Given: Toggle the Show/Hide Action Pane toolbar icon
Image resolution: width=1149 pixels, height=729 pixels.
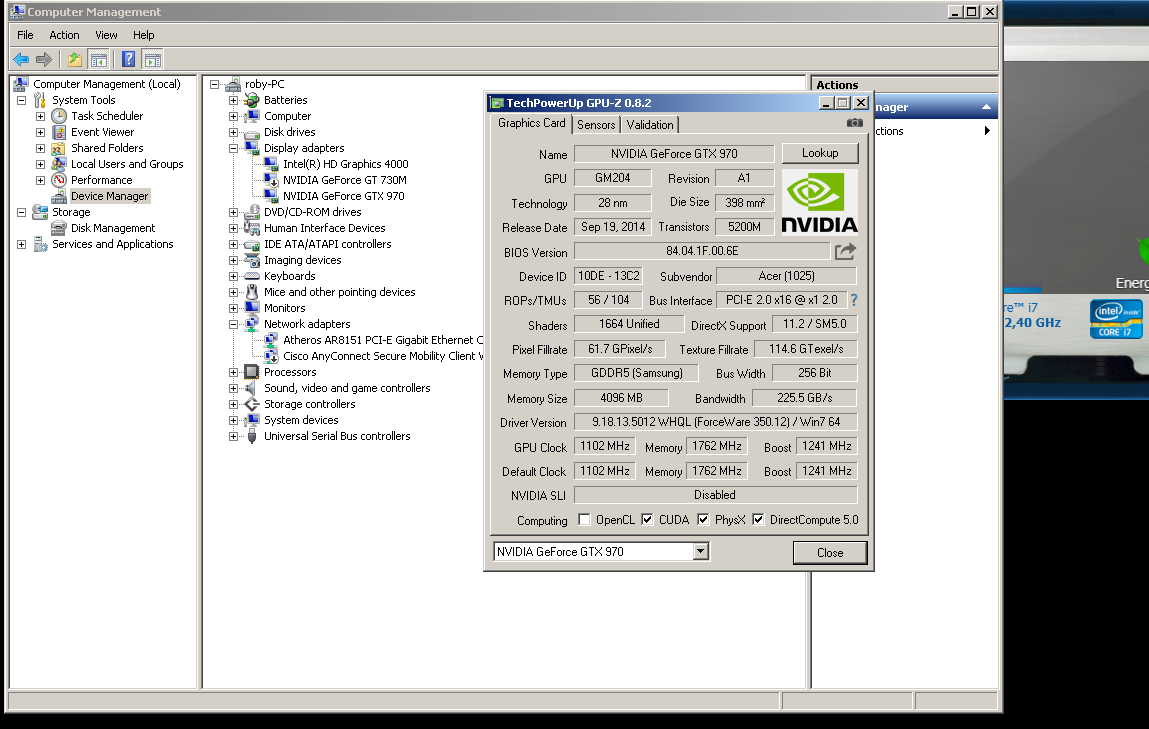Looking at the screenshot, I should [152, 59].
